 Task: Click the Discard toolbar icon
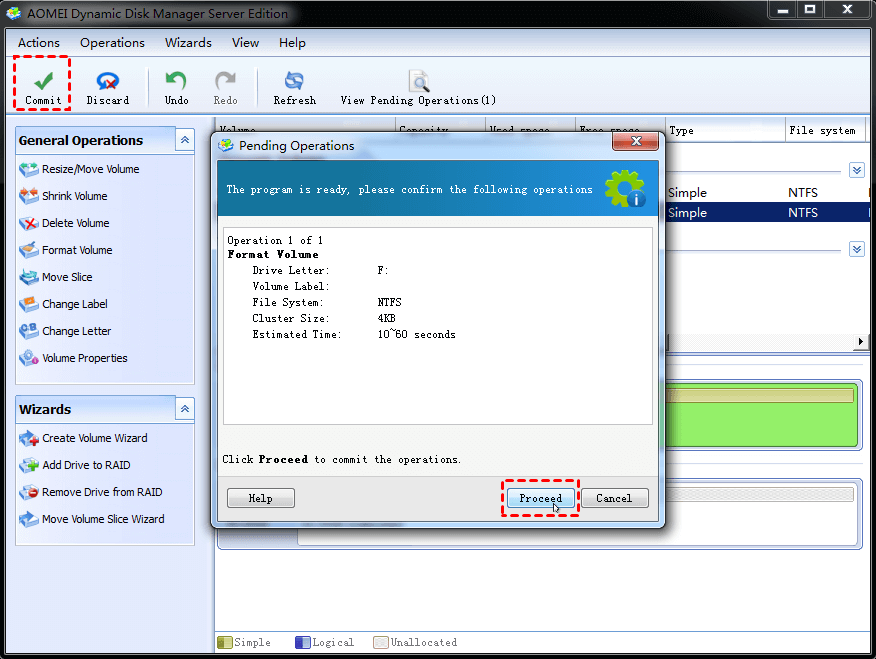(x=107, y=81)
